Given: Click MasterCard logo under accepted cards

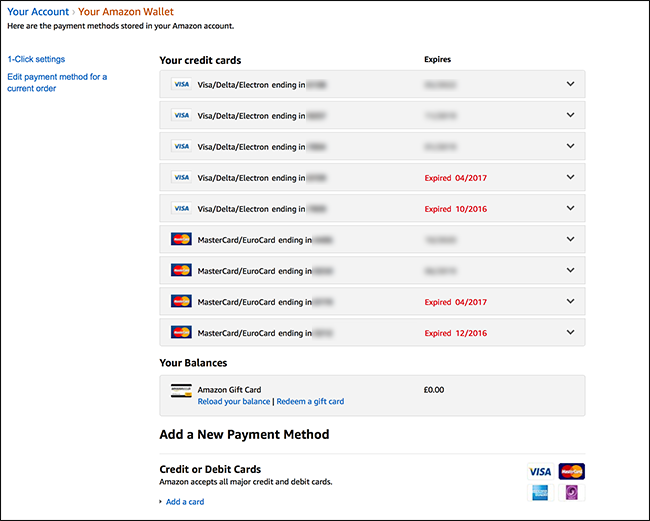Looking at the screenshot, I should tap(572, 471).
